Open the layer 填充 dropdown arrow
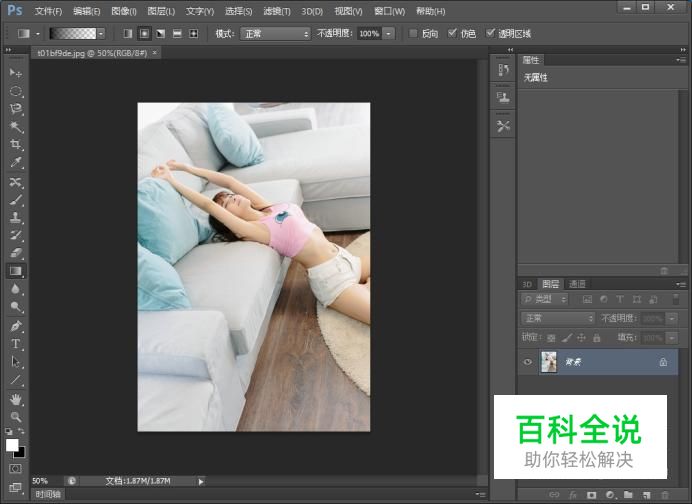The height and width of the screenshot is (504, 692). click(x=672, y=338)
